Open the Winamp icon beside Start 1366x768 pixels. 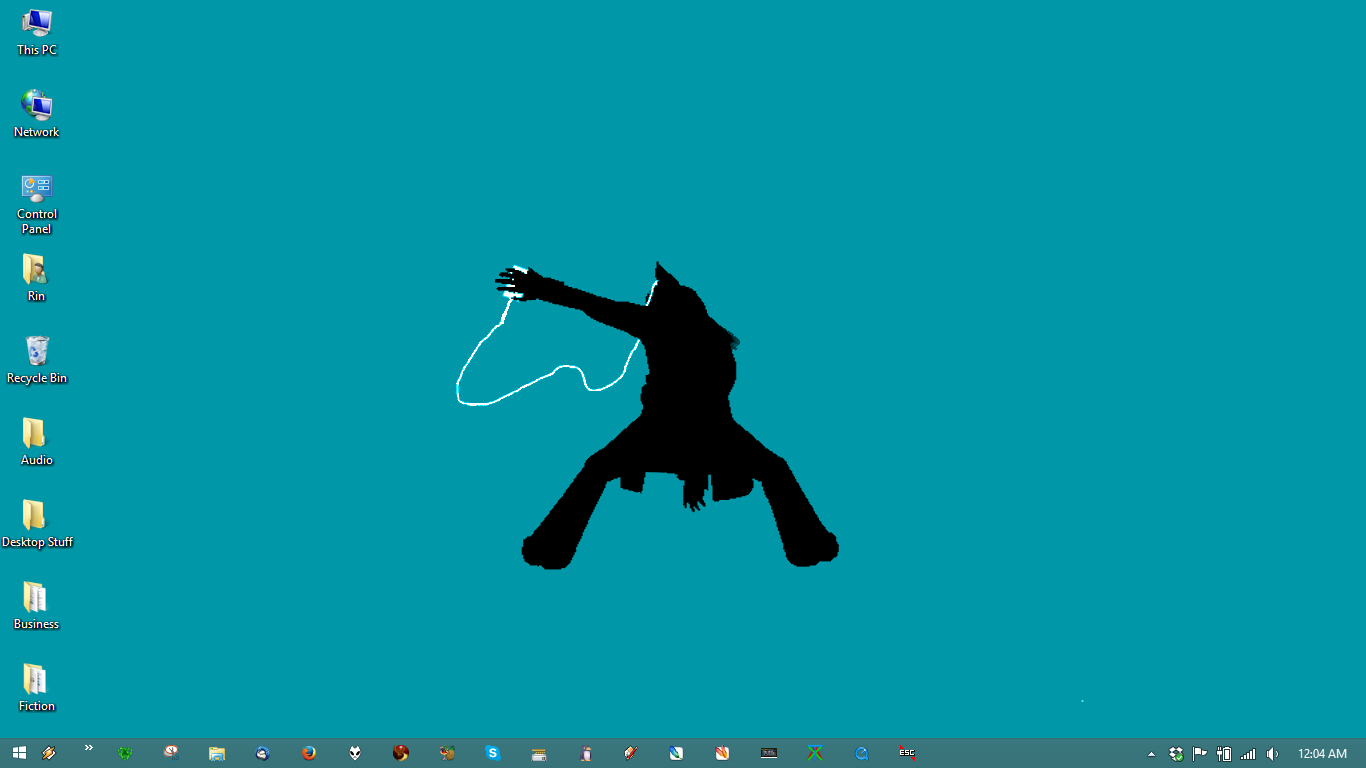click(48, 753)
